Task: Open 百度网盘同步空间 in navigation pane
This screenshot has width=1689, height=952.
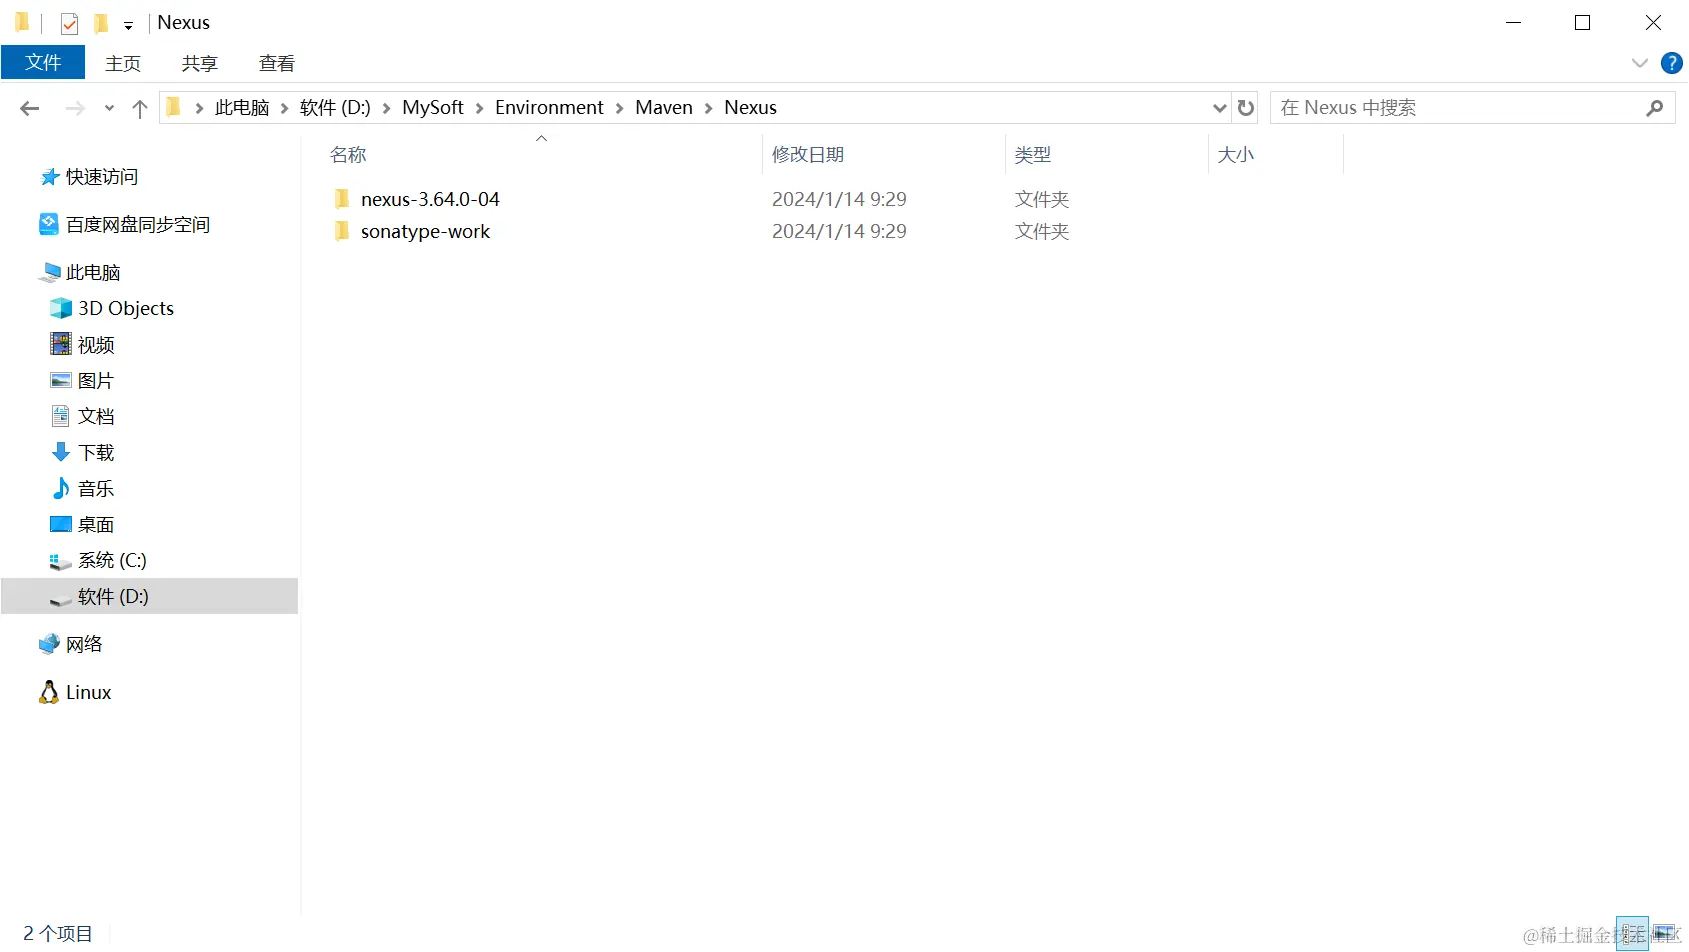Action: (138, 225)
